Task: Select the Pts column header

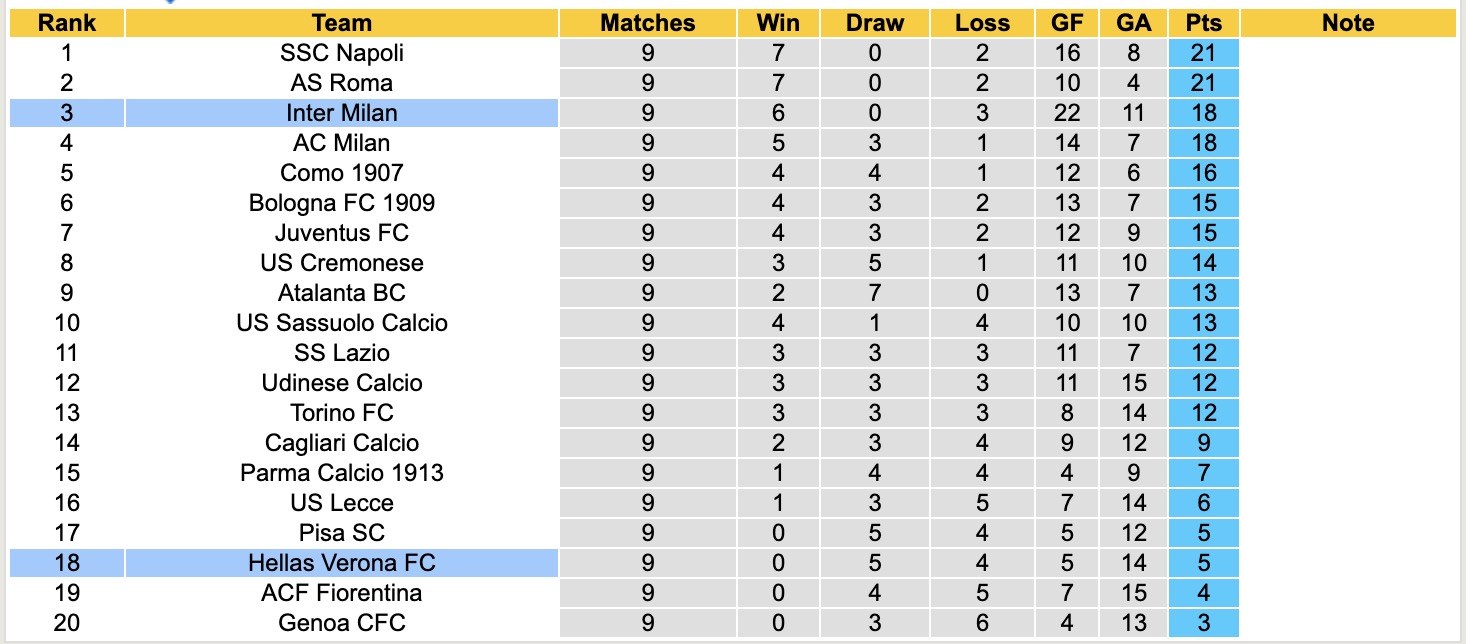Action: click(x=1204, y=23)
